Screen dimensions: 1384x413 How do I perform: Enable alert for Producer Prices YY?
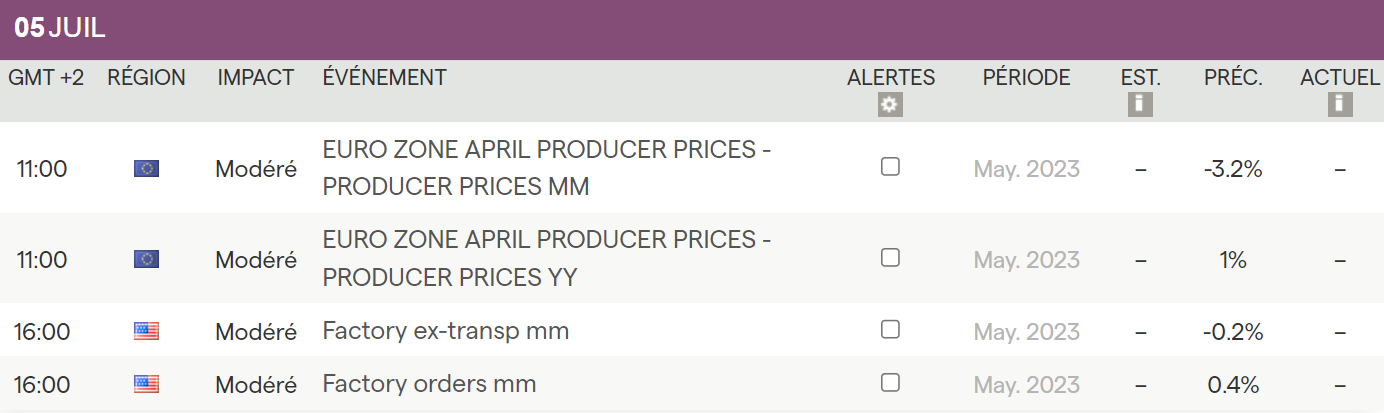point(890,258)
